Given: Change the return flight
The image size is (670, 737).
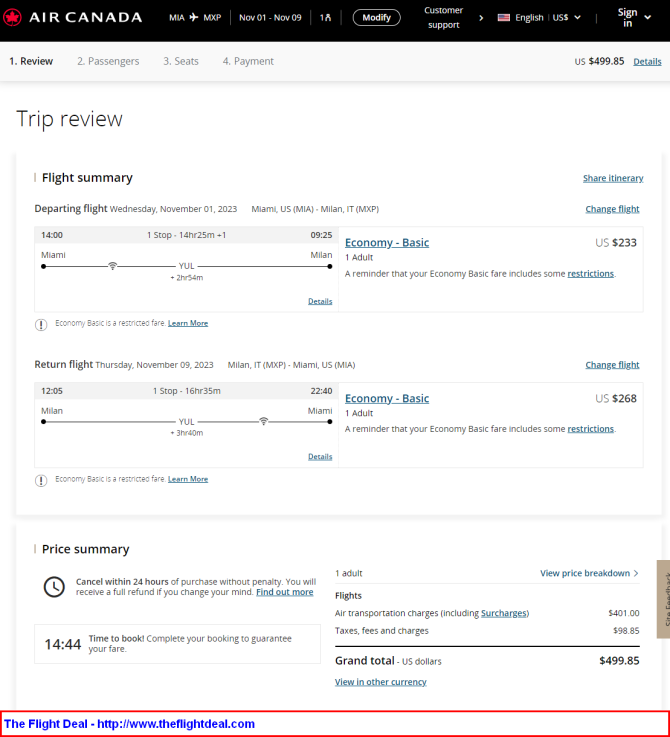Looking at the screenshot, I should point(612,365).
